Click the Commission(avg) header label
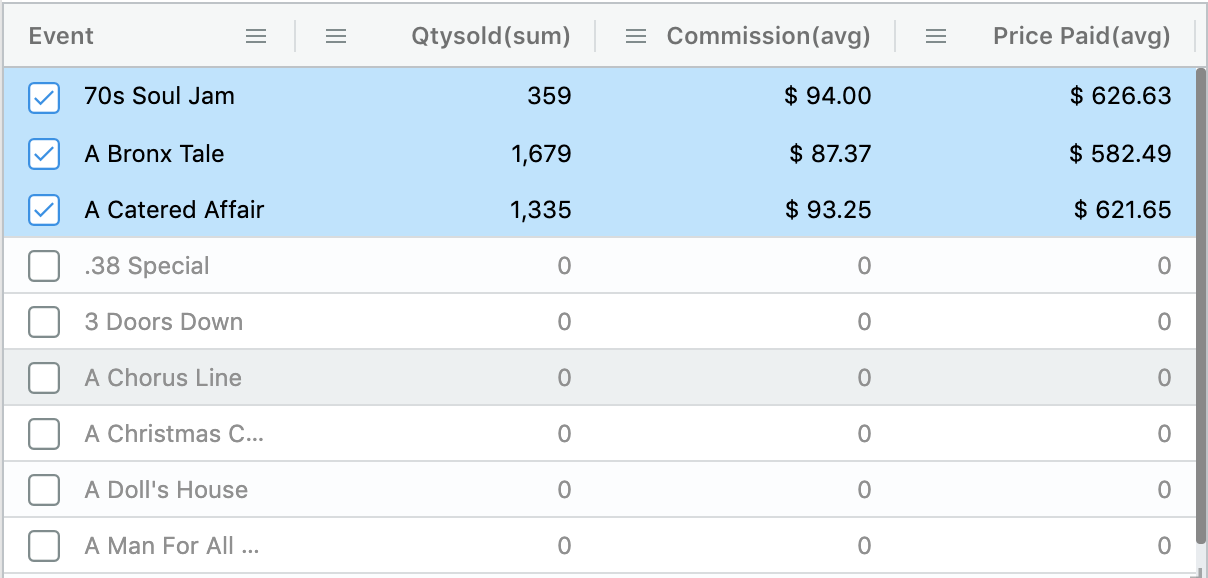The image size is (1208, 578). [768, 36]
